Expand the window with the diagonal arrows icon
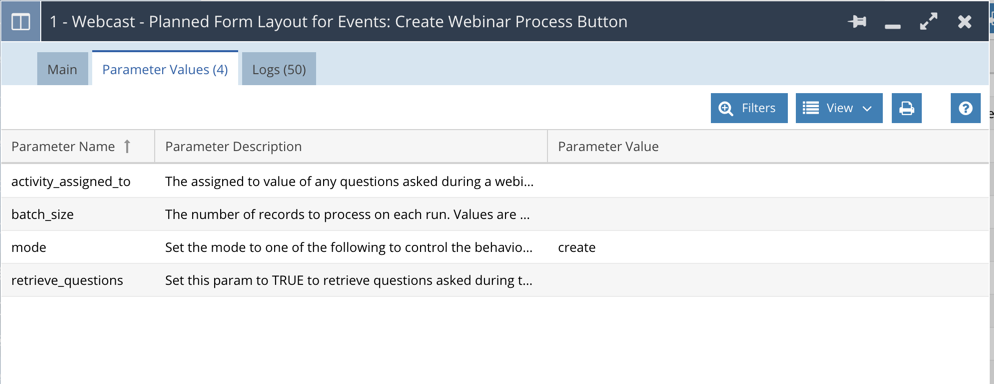Viewport: 994px width, 384px height. click(x=929, y=22)
